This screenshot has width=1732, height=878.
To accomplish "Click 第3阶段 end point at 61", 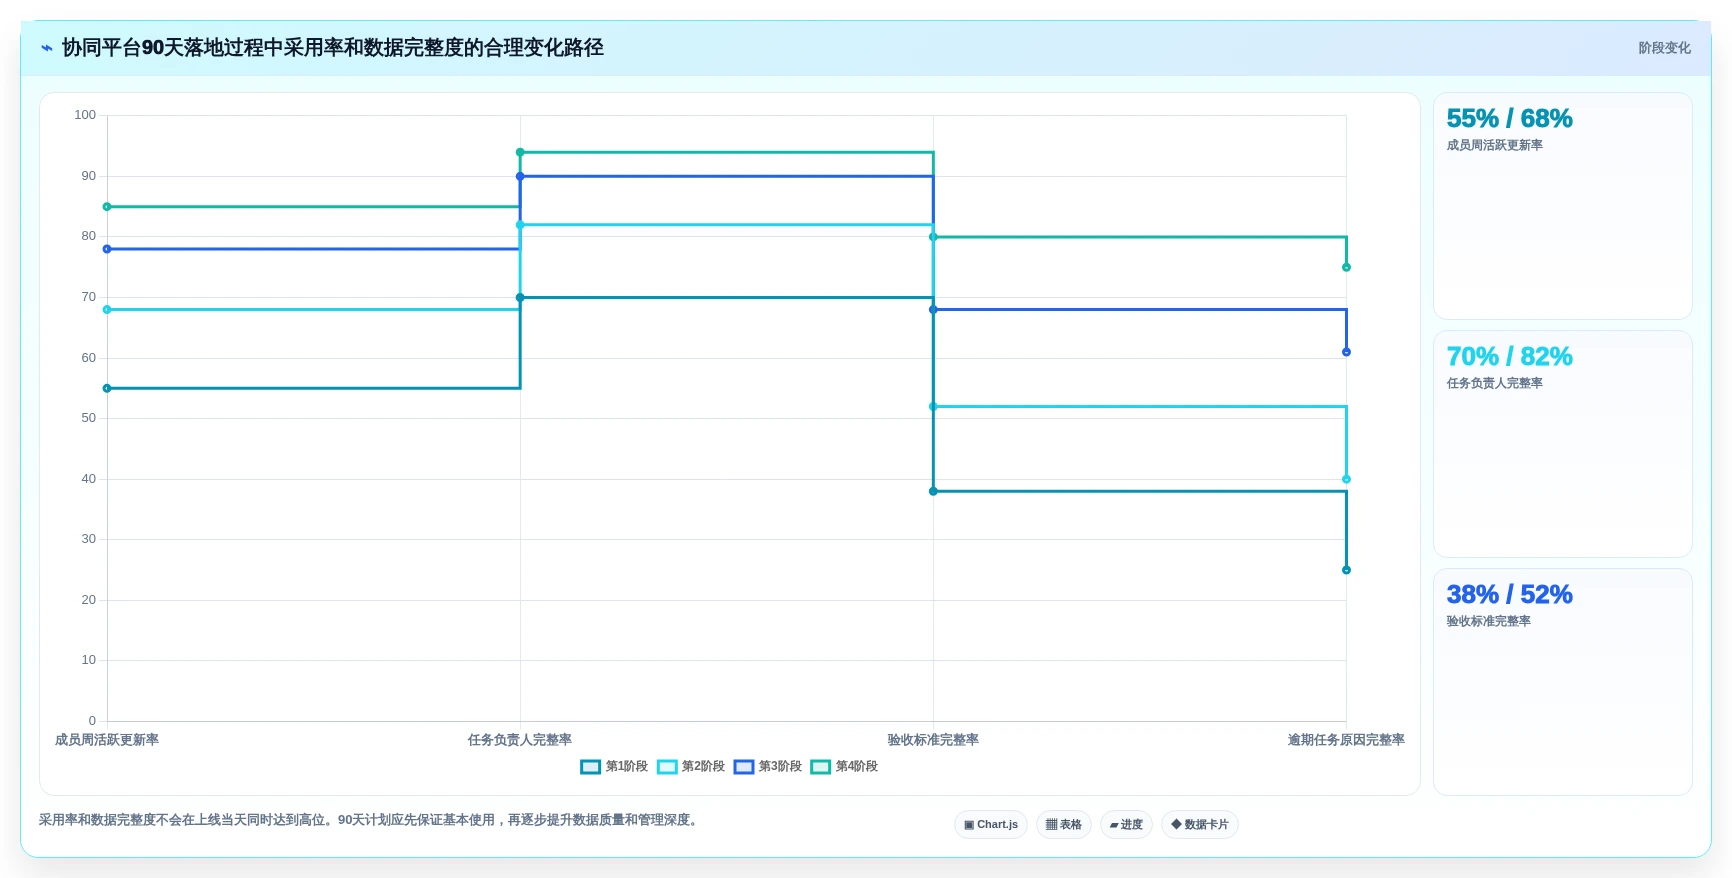I will pyautogui.click(x=1346, y=352).
